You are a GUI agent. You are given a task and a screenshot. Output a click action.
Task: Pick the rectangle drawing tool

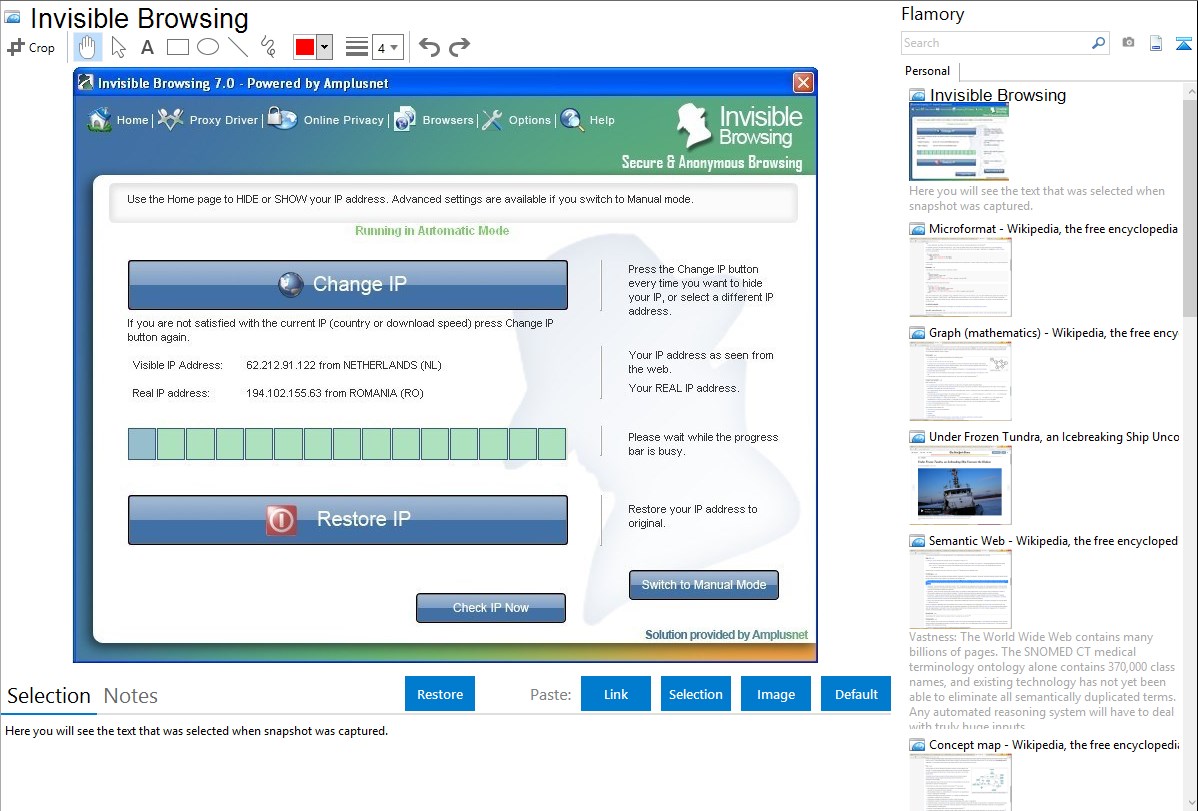tap(177, 47)
